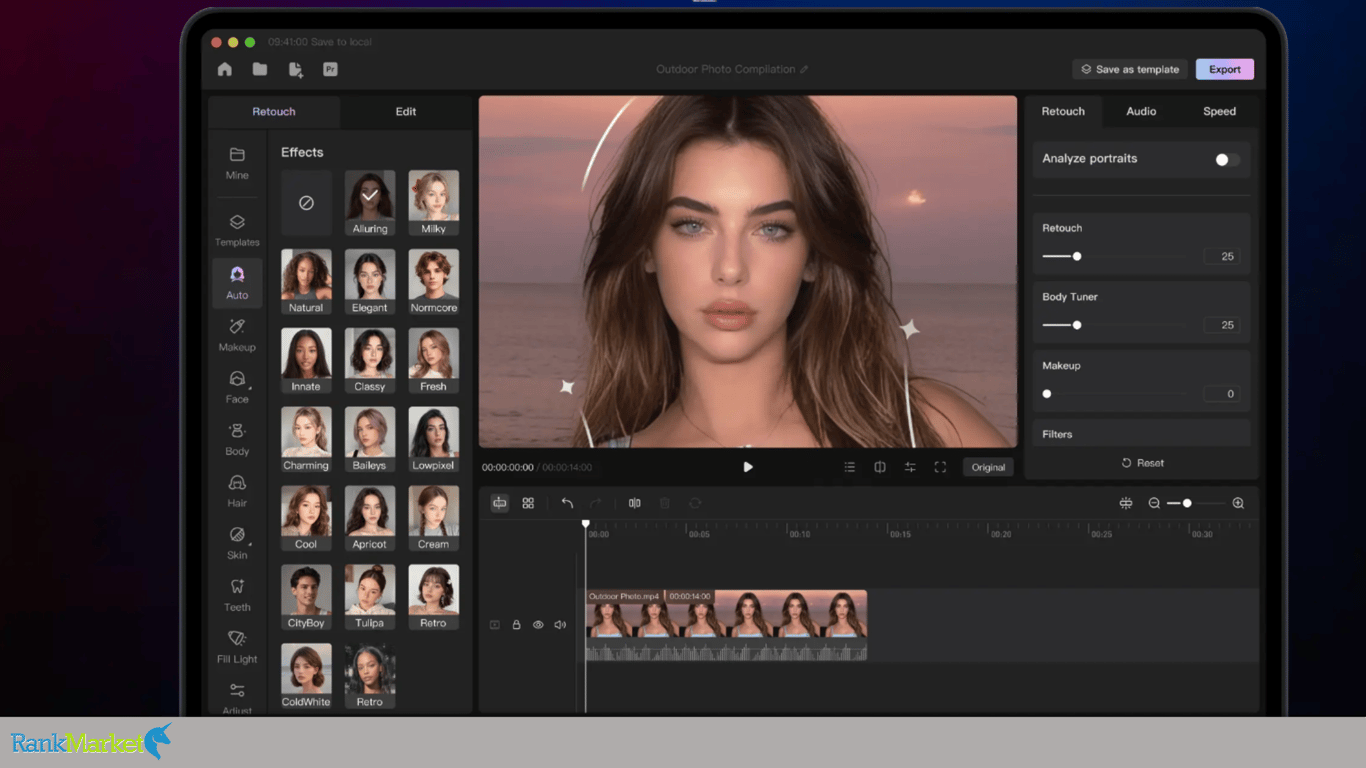The width and height of the screenshot is (1366, 768).
Task: Open the list icon under preview
Action: point(850,467)
